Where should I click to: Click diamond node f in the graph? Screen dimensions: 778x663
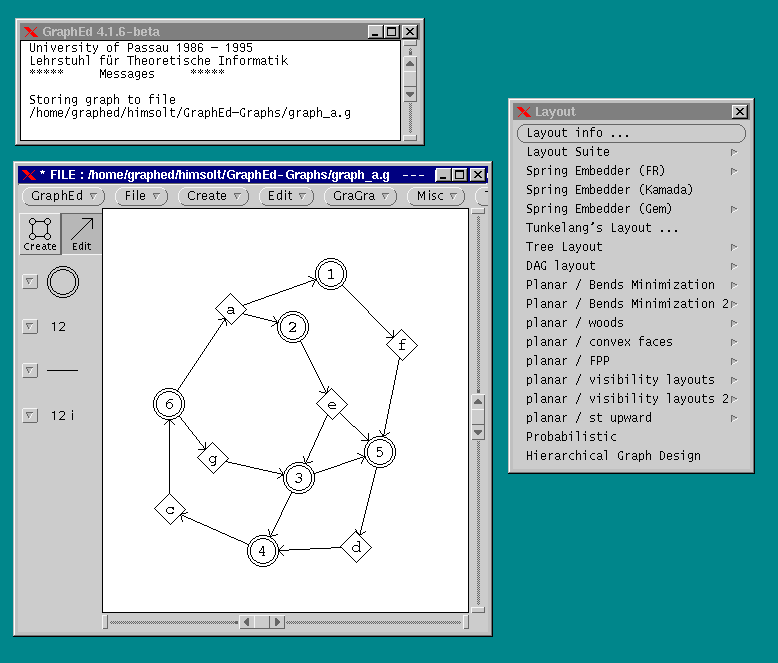(401, 345)
